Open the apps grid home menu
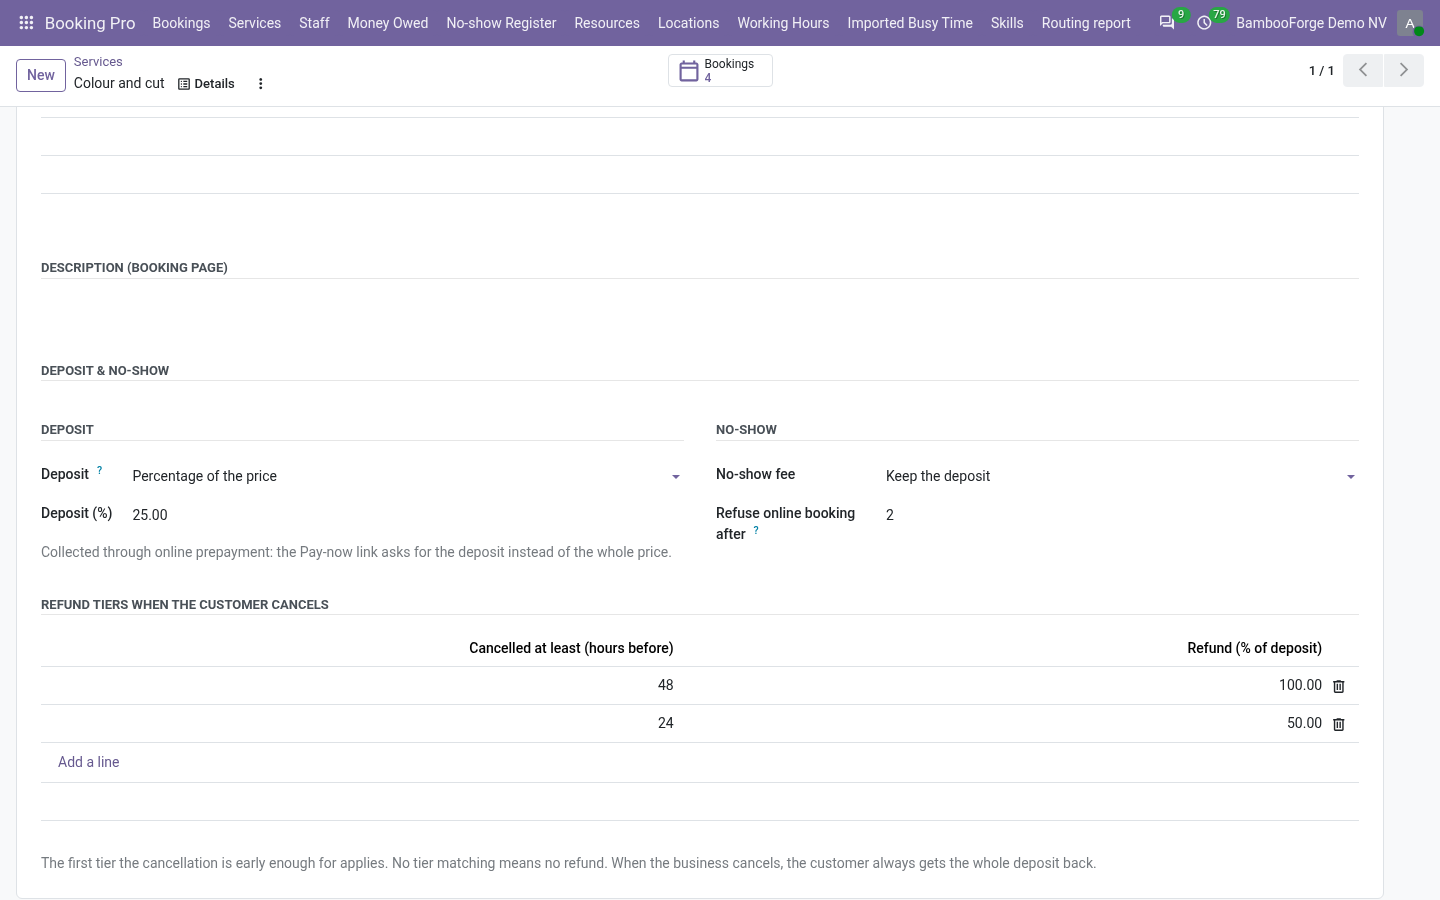1440x900 pixels. (x=27, y=23)
